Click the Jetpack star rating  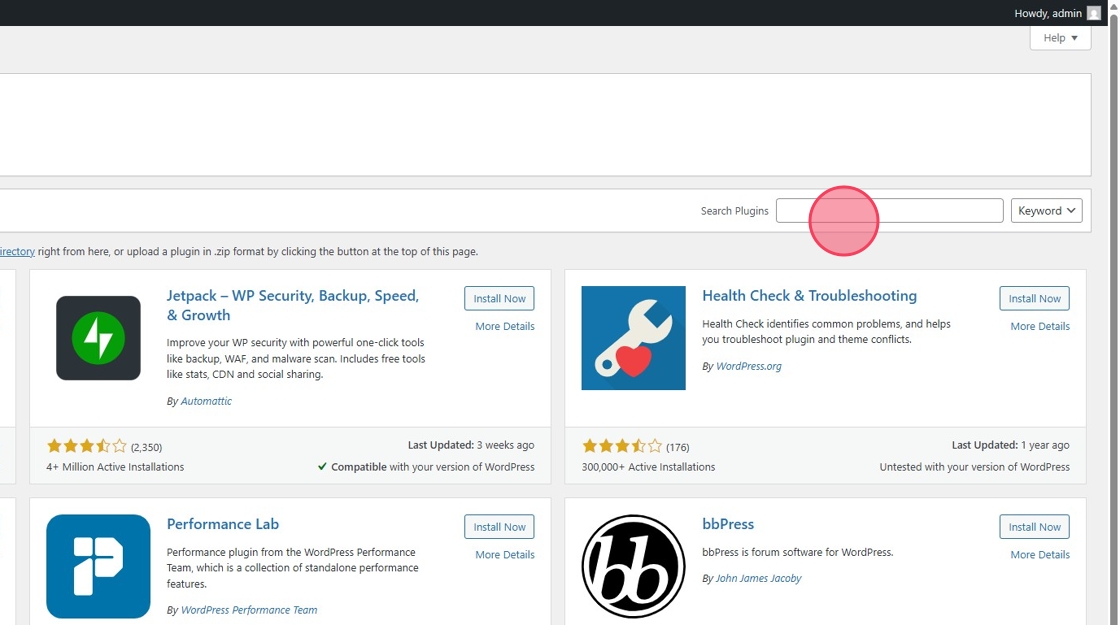87,447
